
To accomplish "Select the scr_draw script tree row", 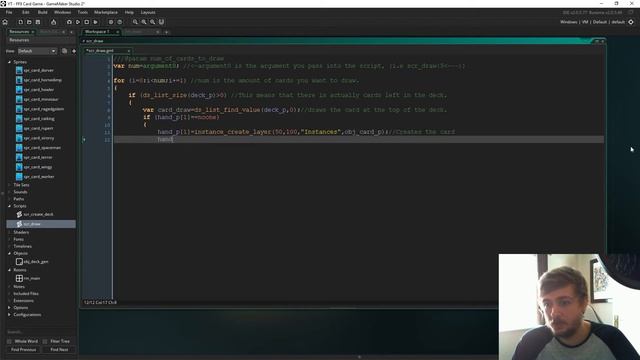I will [x=41, y=224].
